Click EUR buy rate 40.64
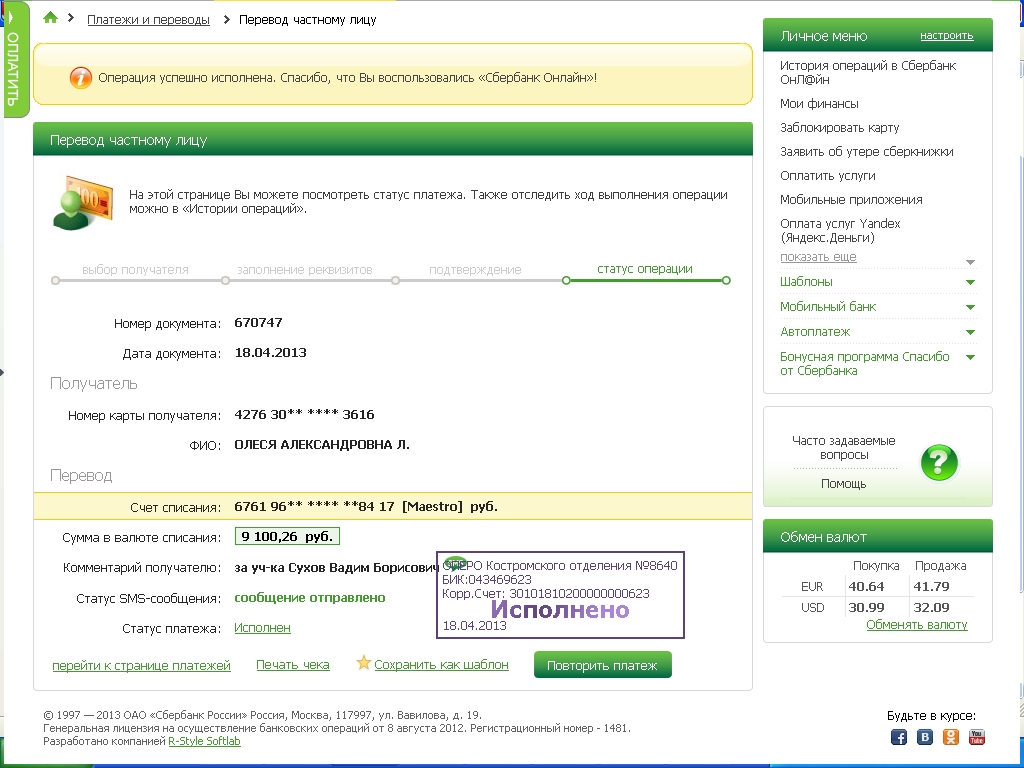This screenshot has height=768, width=1024. click(866, 586)
